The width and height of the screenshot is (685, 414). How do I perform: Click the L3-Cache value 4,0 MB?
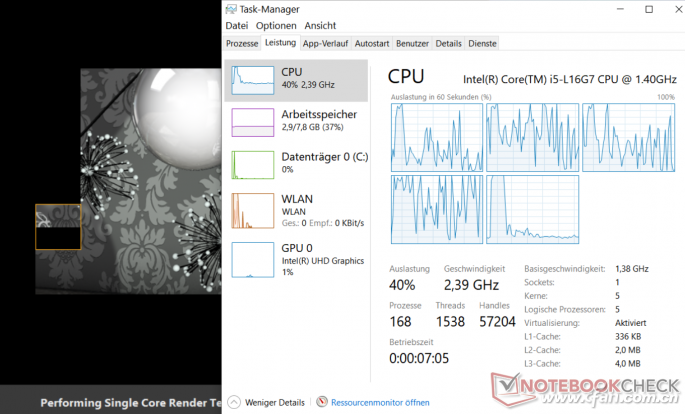(x=627, y=364)
